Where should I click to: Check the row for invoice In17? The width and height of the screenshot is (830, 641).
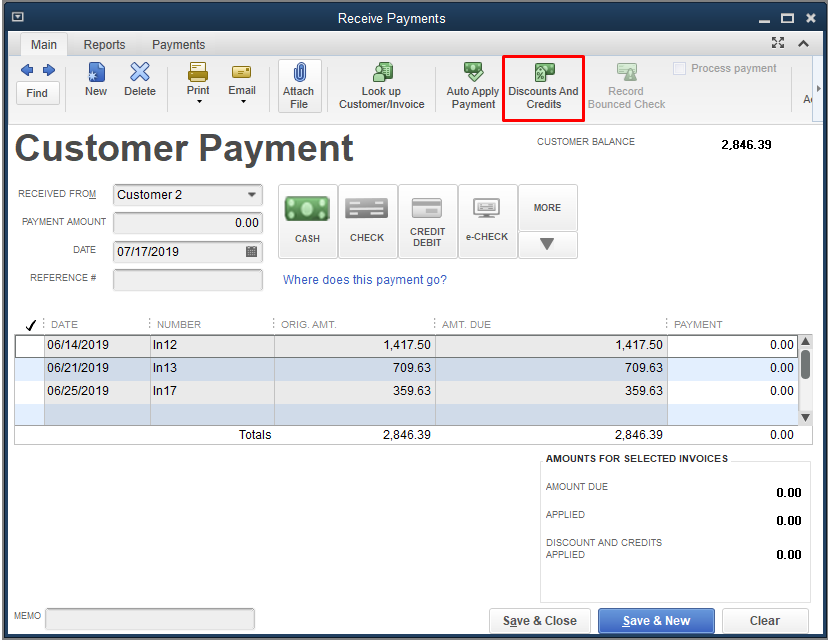tap(30, 391)
